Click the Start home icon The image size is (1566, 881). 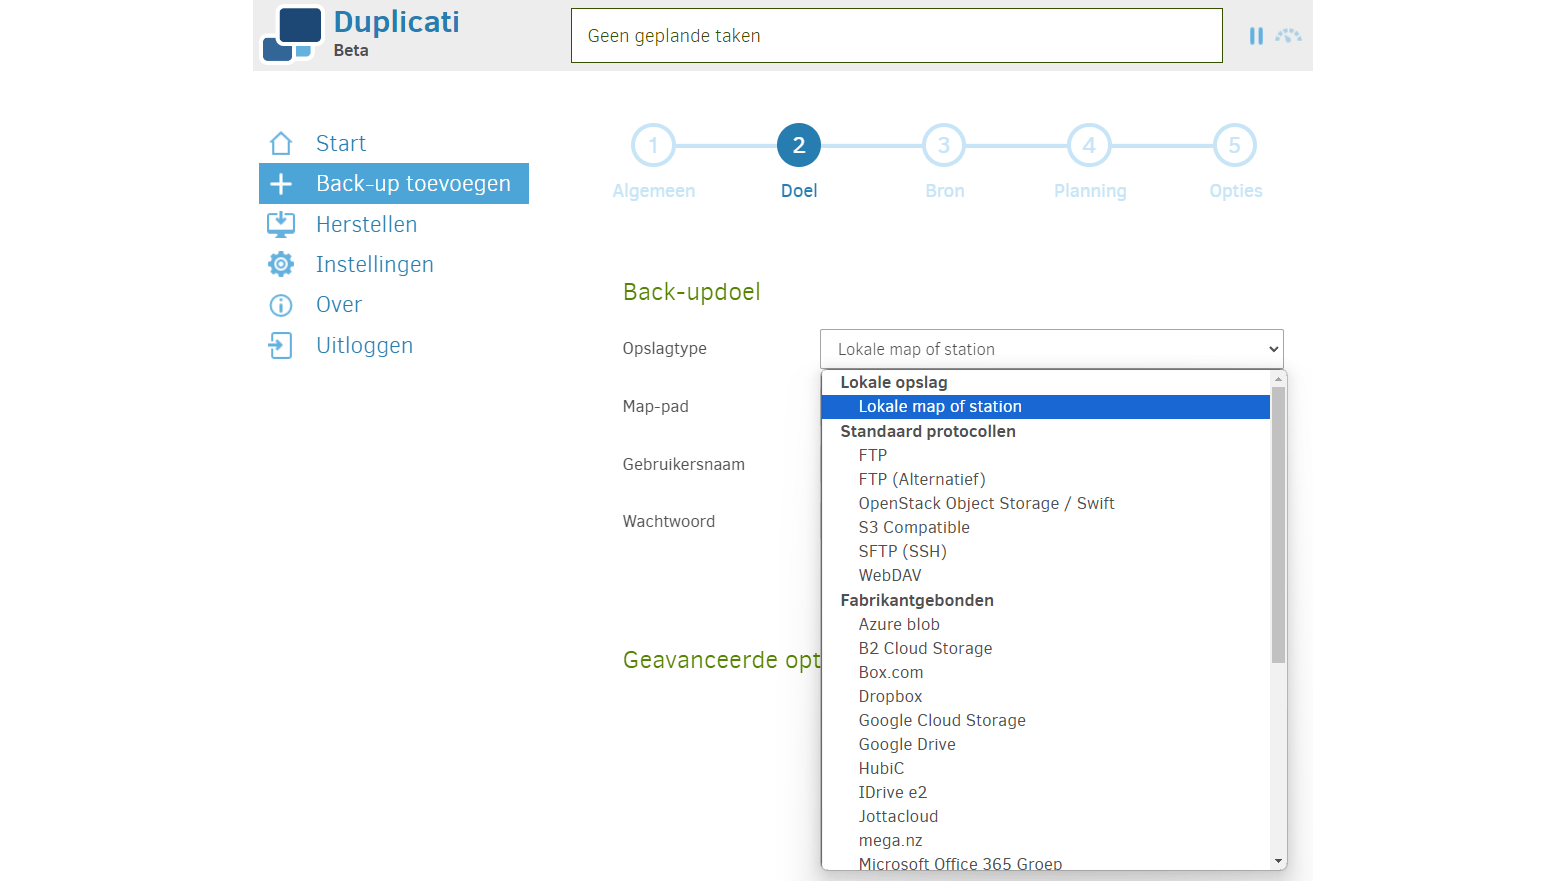point(281,144)
